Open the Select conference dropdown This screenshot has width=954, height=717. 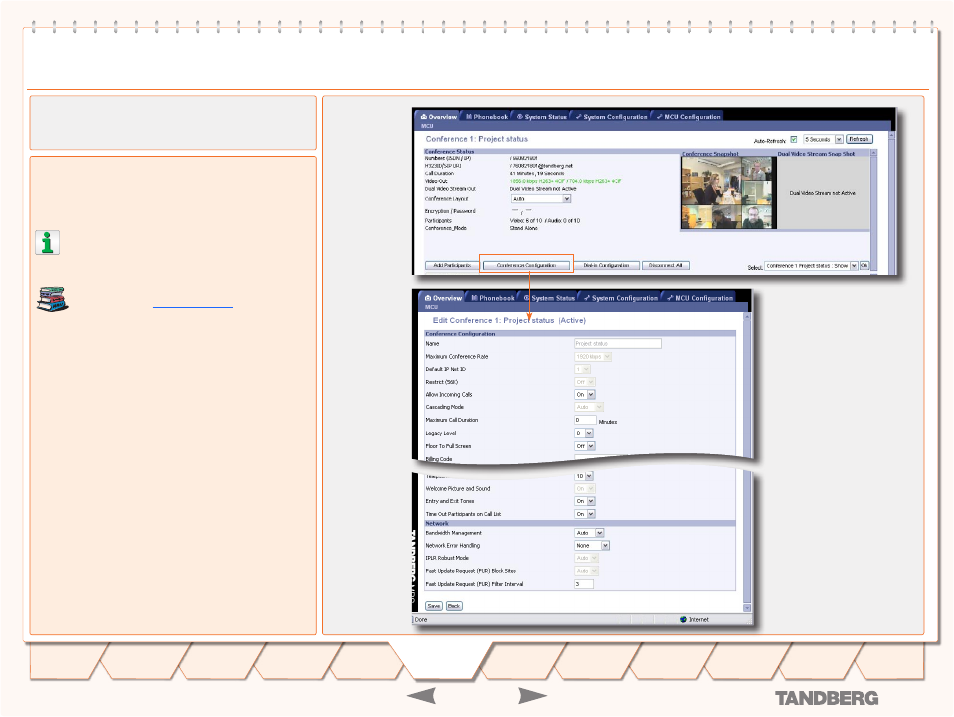(811, 266)
